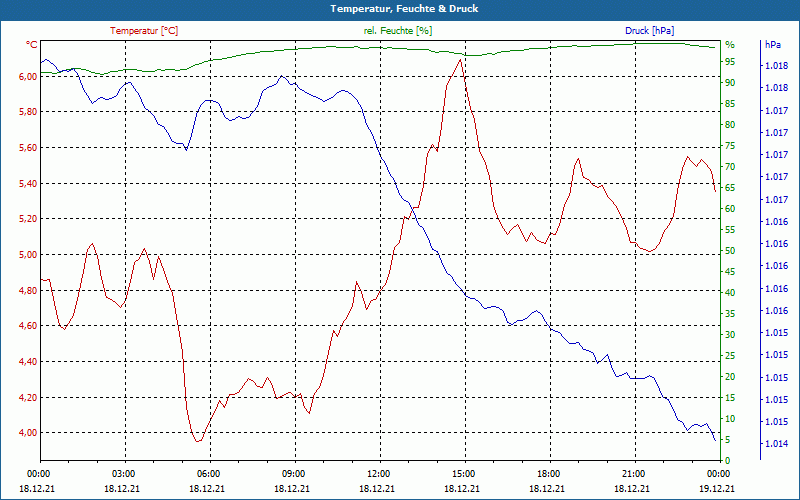Click the green humidity axis value 35

pyautogui.click(x=730, y=314)
